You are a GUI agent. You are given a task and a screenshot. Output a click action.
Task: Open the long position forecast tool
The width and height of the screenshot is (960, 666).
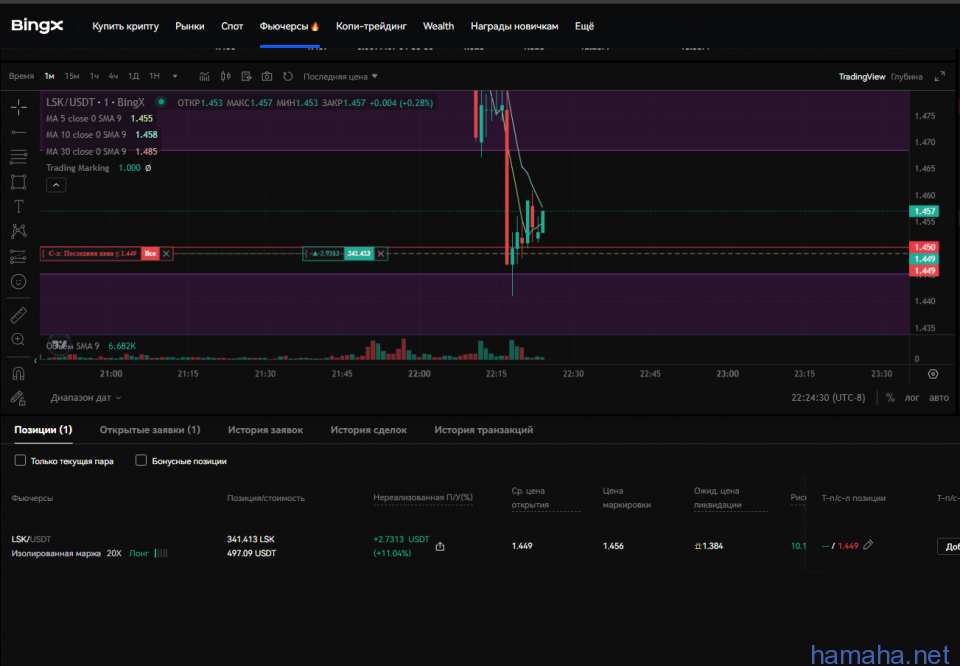pyautogui.click(x=18, y=256)
